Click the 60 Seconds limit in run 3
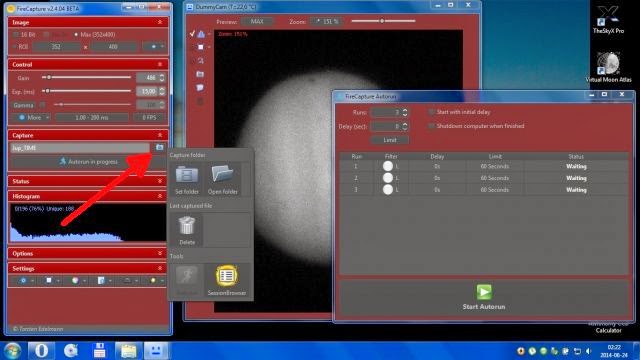Image resolution: width=640 pixels, height=360 pixels. coord(495,190)
